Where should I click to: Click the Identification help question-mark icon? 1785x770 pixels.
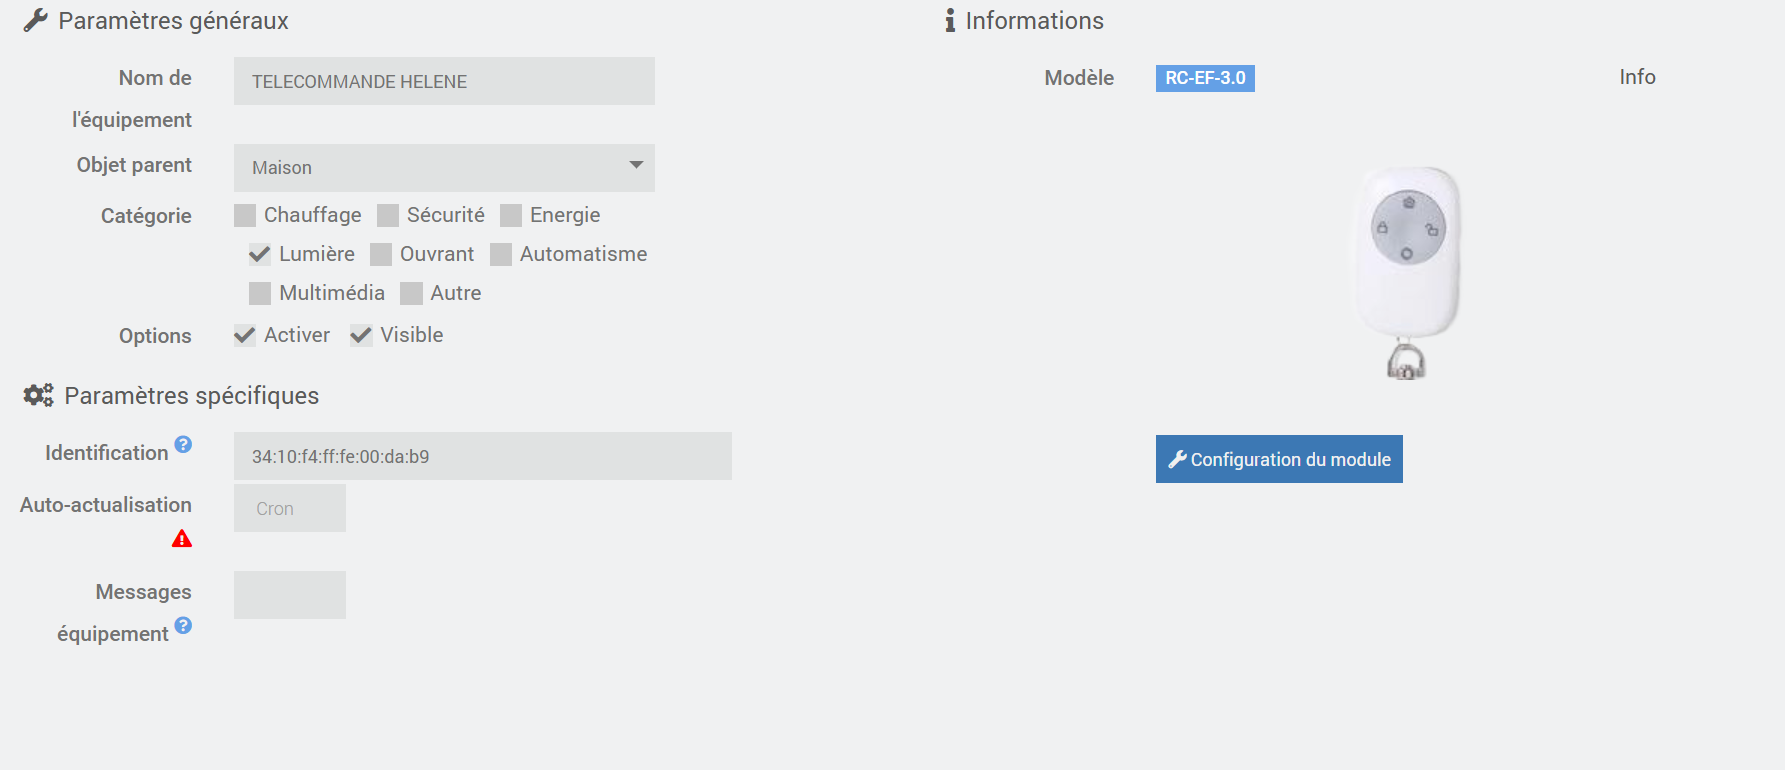[x=183, y=444]
